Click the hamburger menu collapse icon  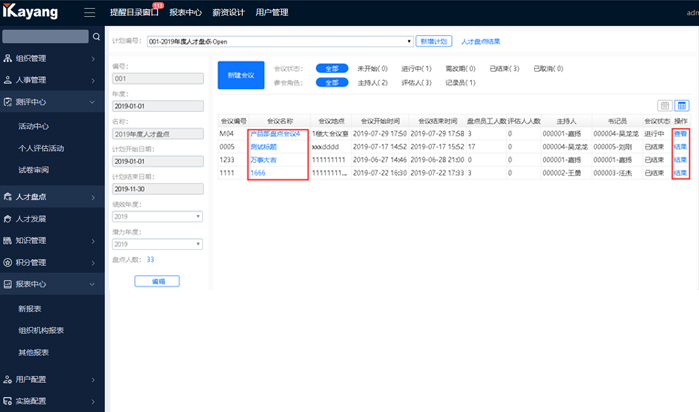click(89, 14)
